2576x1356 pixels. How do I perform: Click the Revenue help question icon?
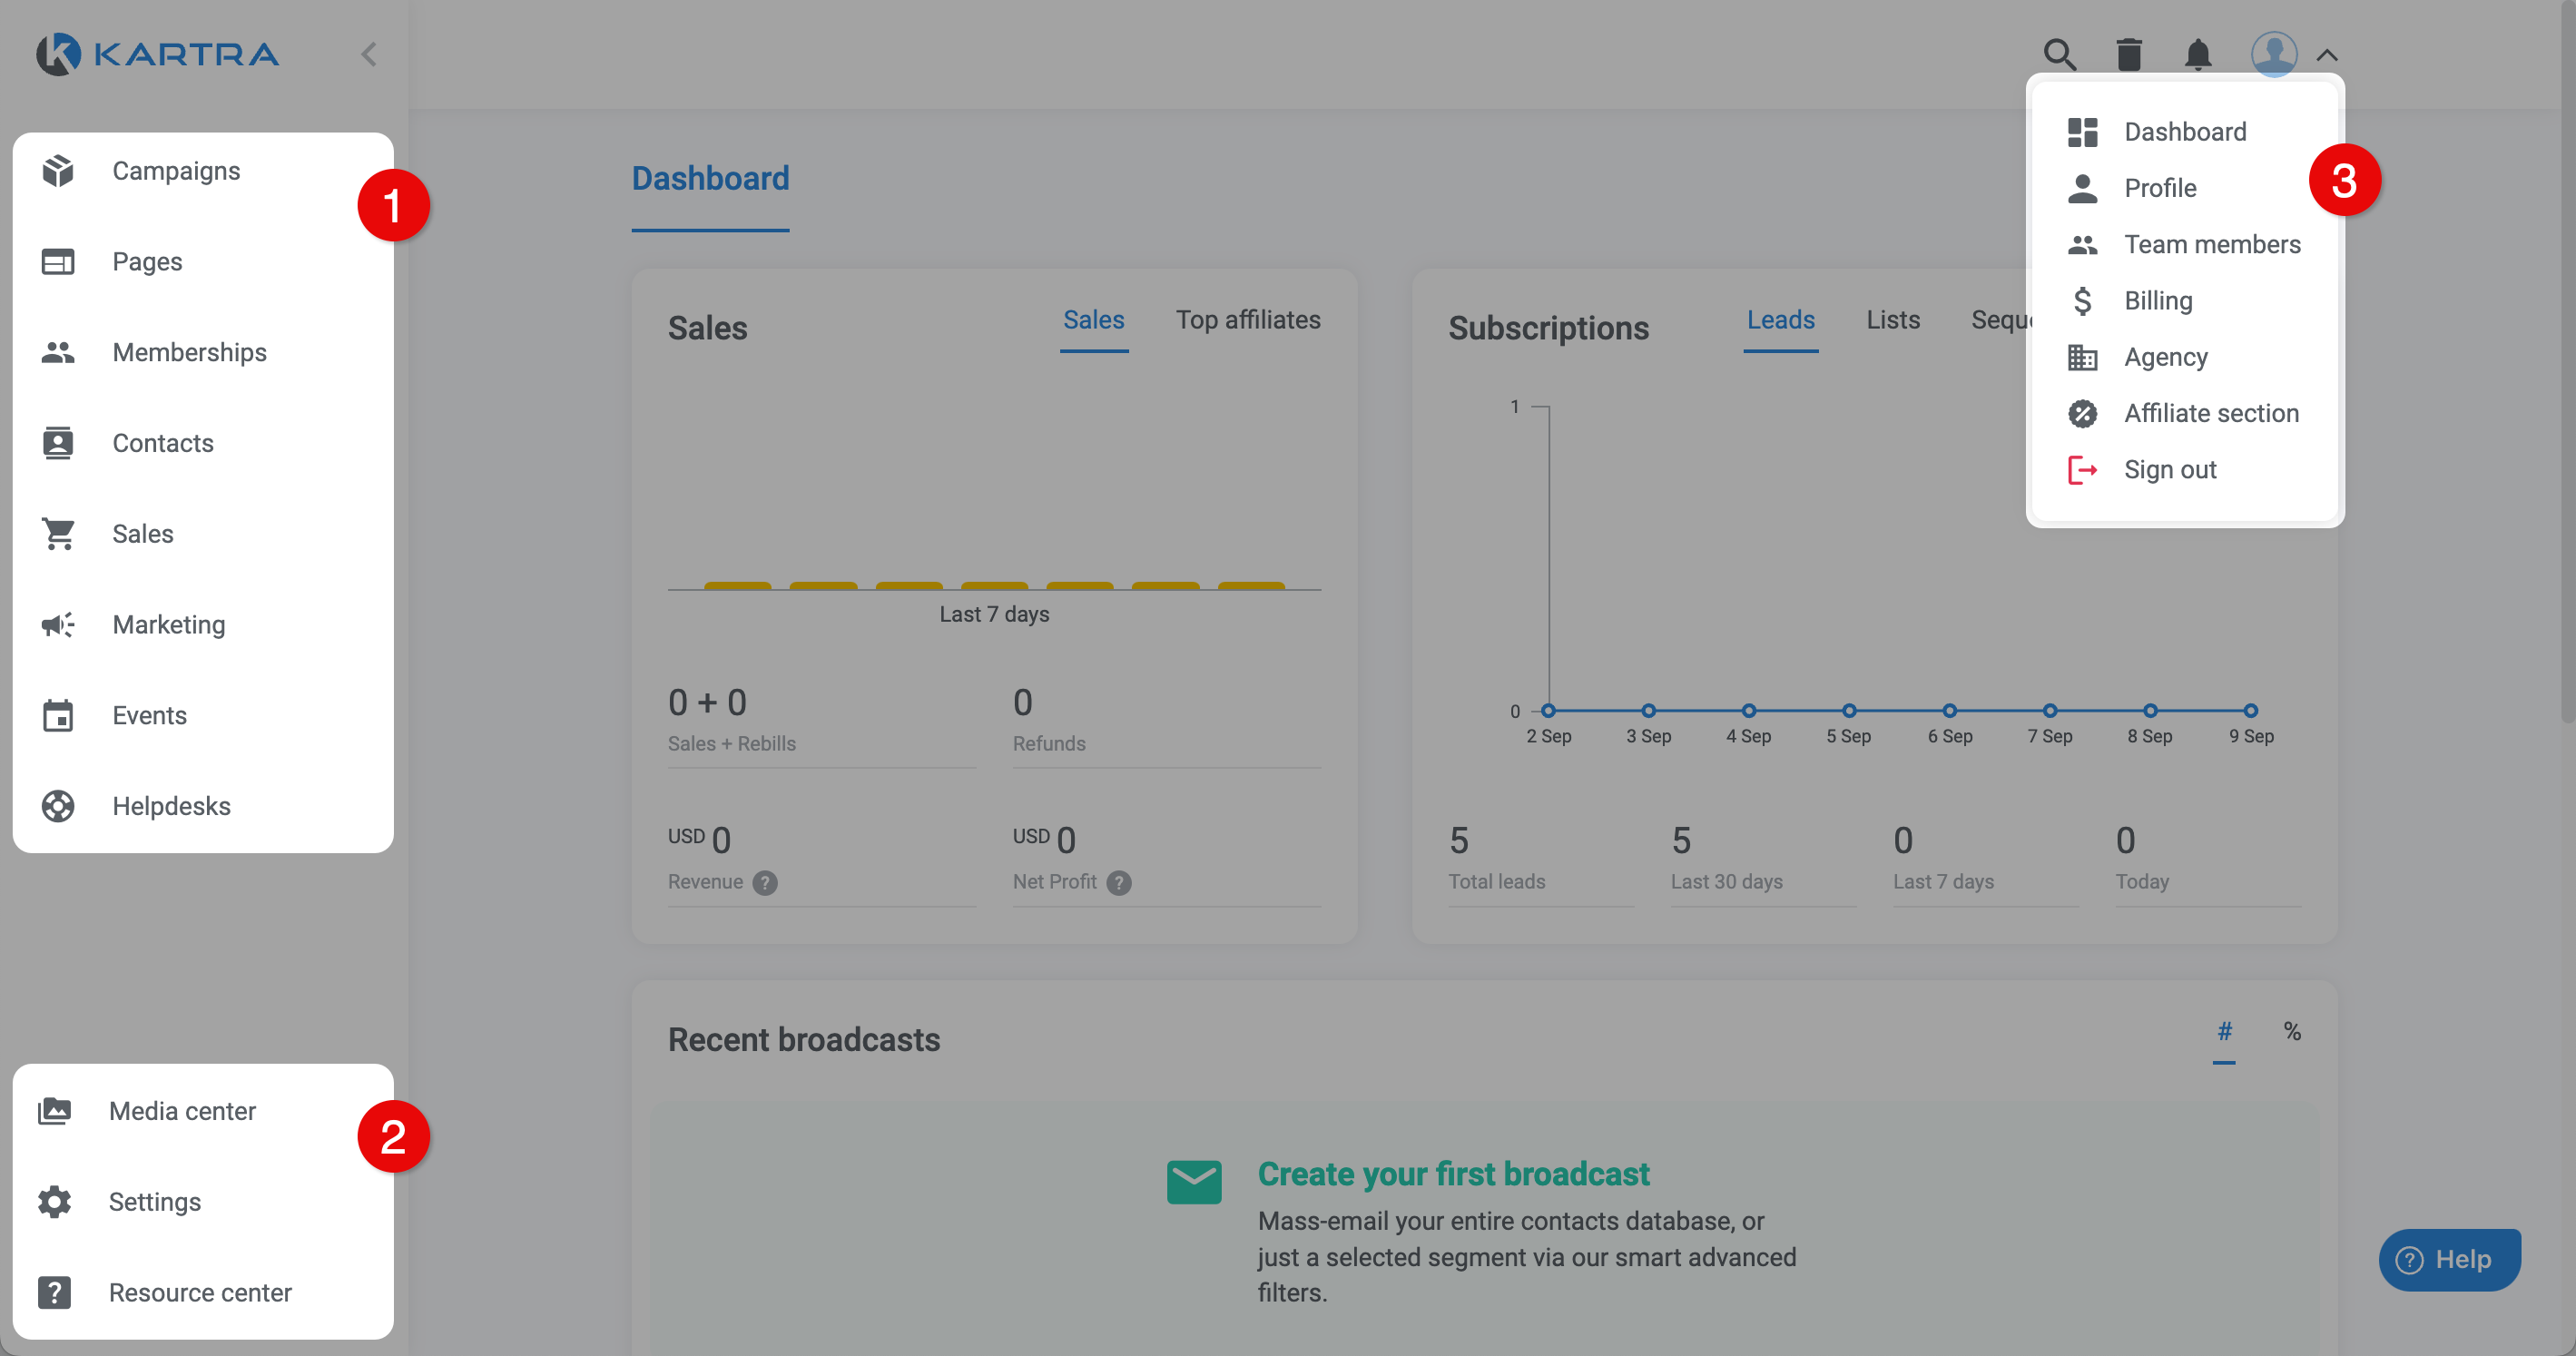coord(765,882)
